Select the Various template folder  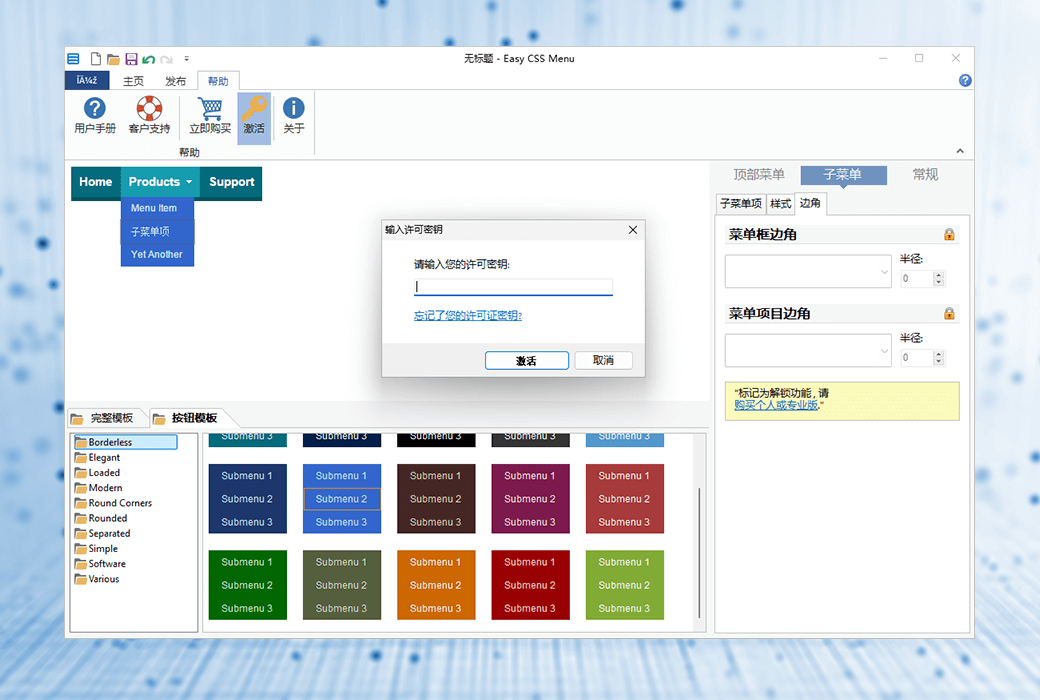pyautogui.click(x=98, y=580)
